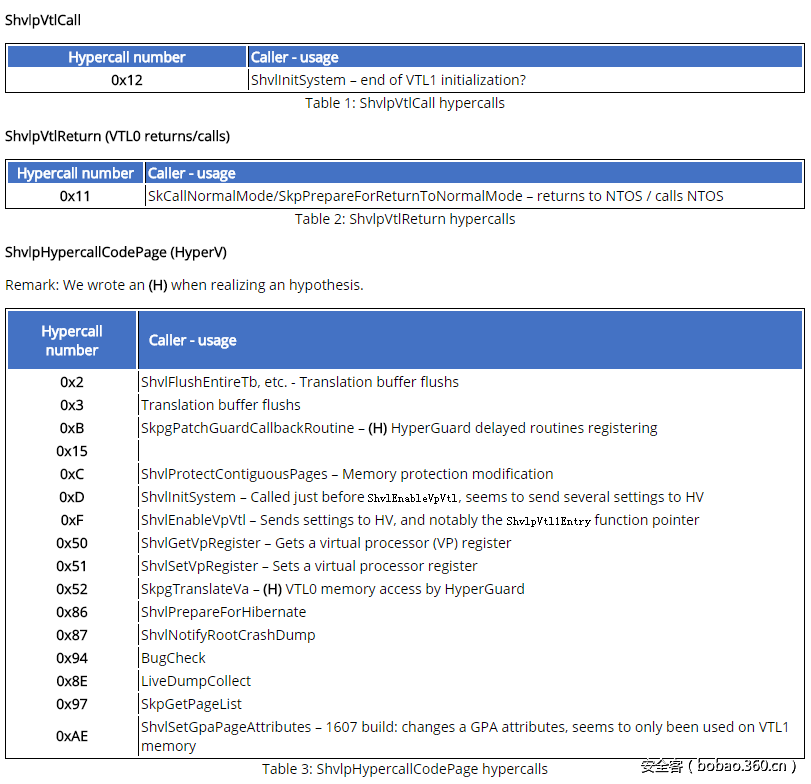
Task: Click the ShvlEnableVpVtl row description
Action: [x=420, y=520]
